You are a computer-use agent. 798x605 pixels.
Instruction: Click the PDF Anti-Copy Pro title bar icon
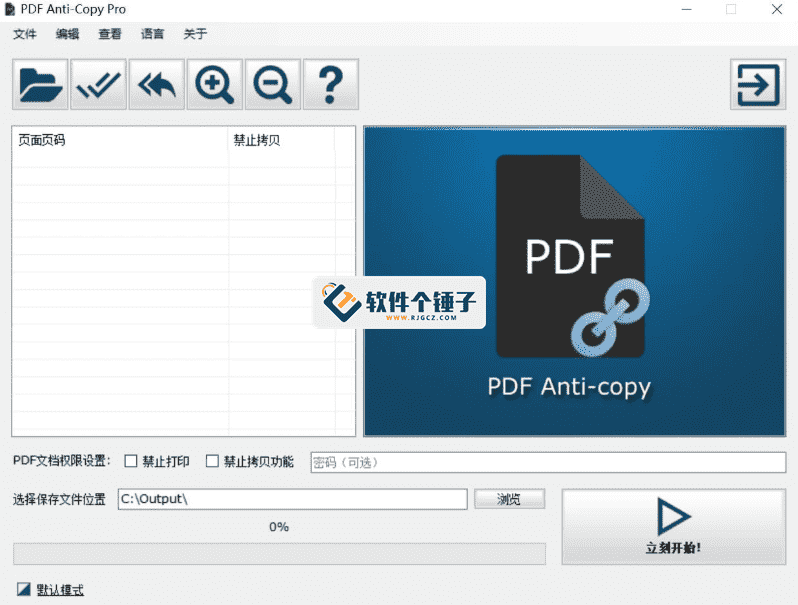[x=10, y=9]
